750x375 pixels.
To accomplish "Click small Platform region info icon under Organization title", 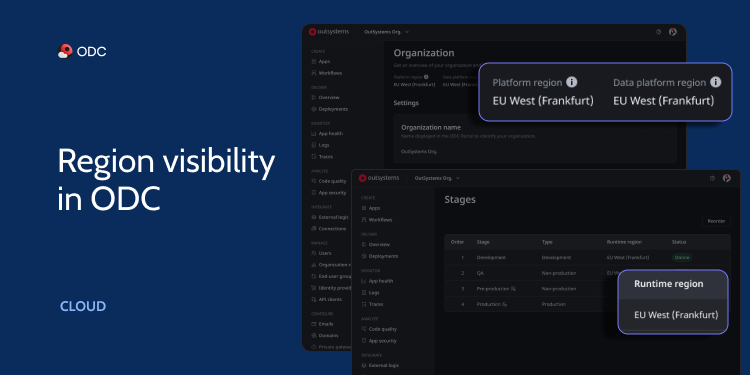I will (426, 77).
